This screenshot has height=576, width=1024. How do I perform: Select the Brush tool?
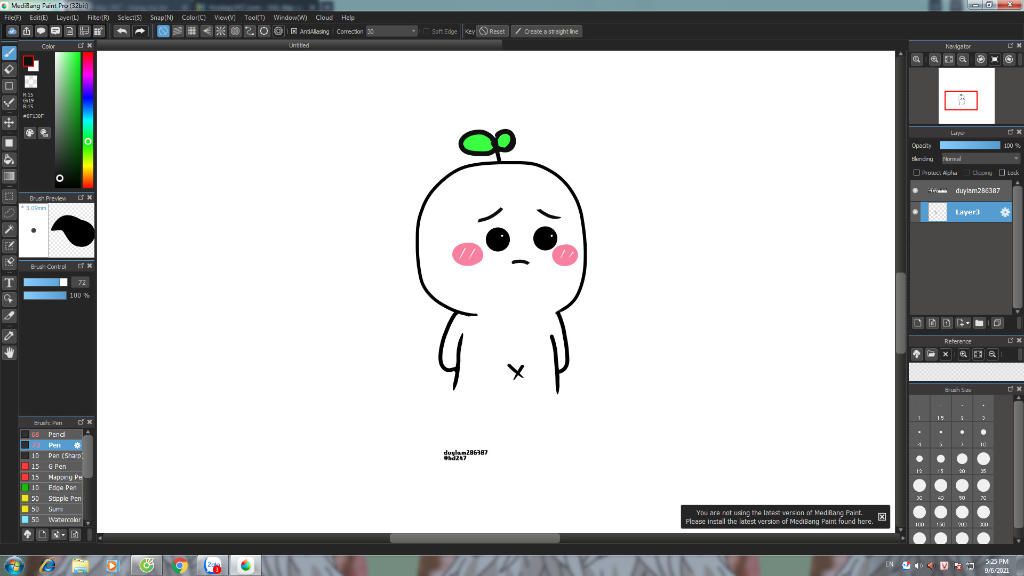(9, 53)
